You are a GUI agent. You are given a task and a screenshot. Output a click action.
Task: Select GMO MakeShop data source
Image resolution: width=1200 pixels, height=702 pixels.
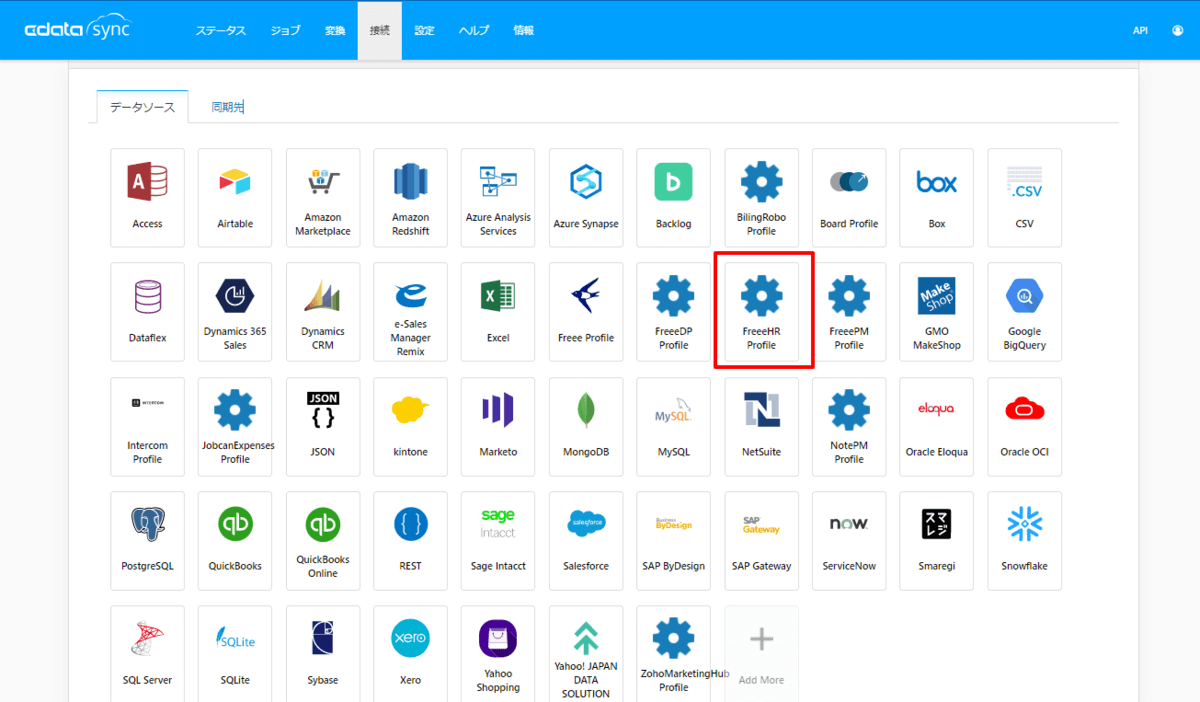coord(937,312)
